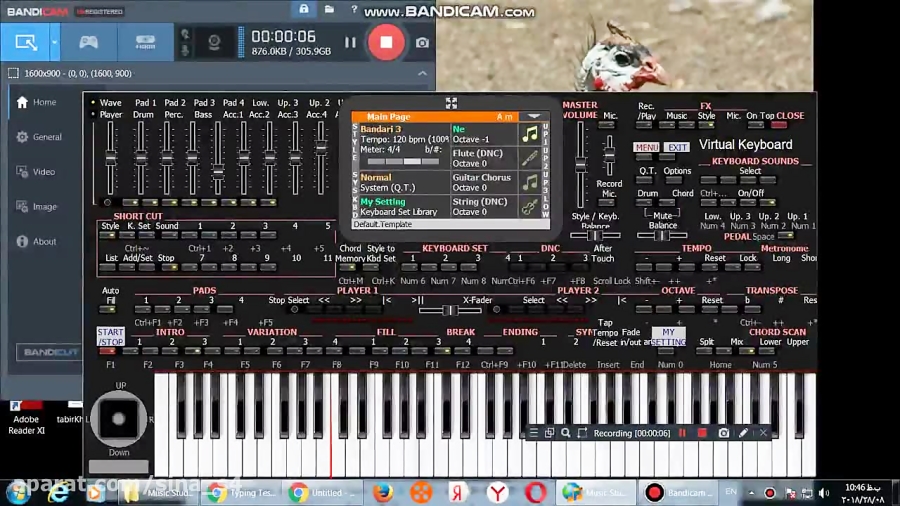This screenshot has width=900, height=506.
Task: Click the Main Page title bar
Action: (x=436, y=116)
